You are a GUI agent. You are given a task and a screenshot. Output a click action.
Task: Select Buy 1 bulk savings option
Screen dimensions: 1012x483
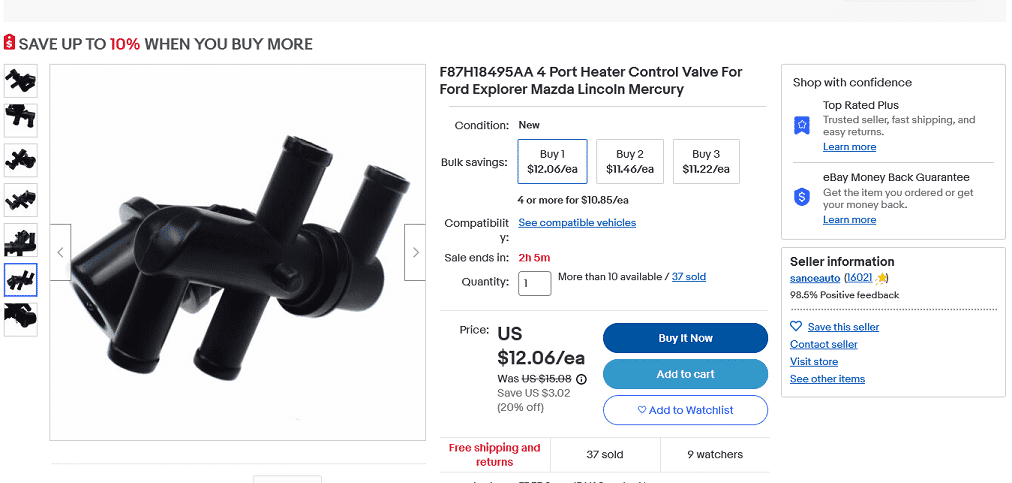552,162
